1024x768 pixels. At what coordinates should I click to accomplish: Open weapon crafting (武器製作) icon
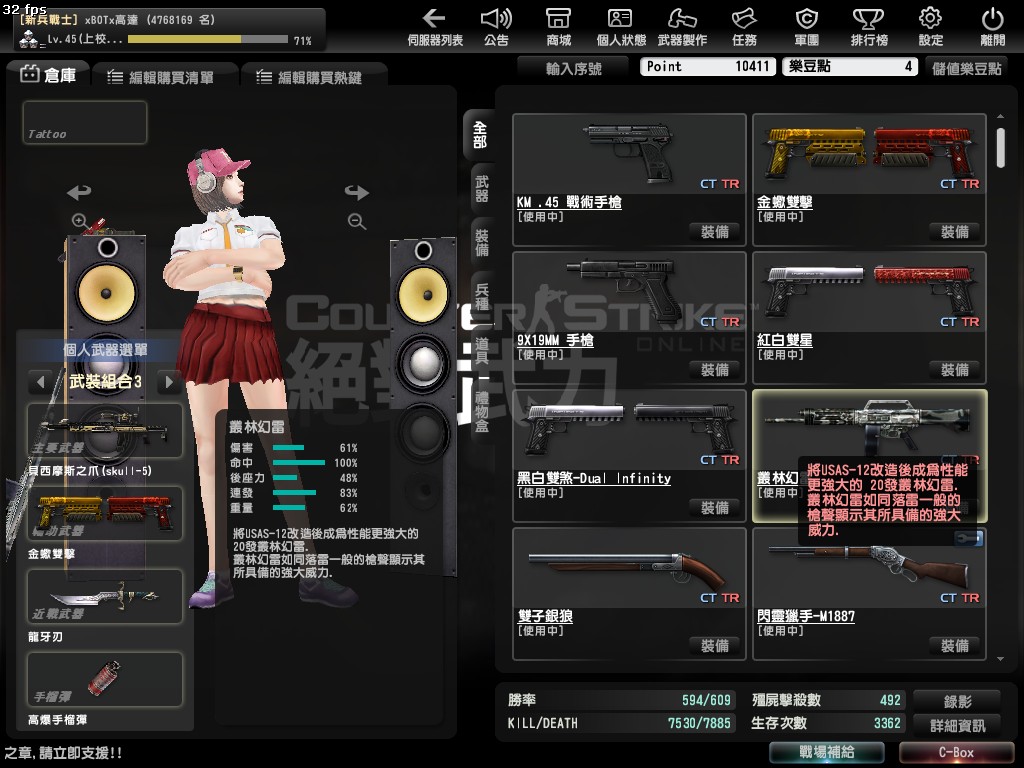tap(682, 27)
